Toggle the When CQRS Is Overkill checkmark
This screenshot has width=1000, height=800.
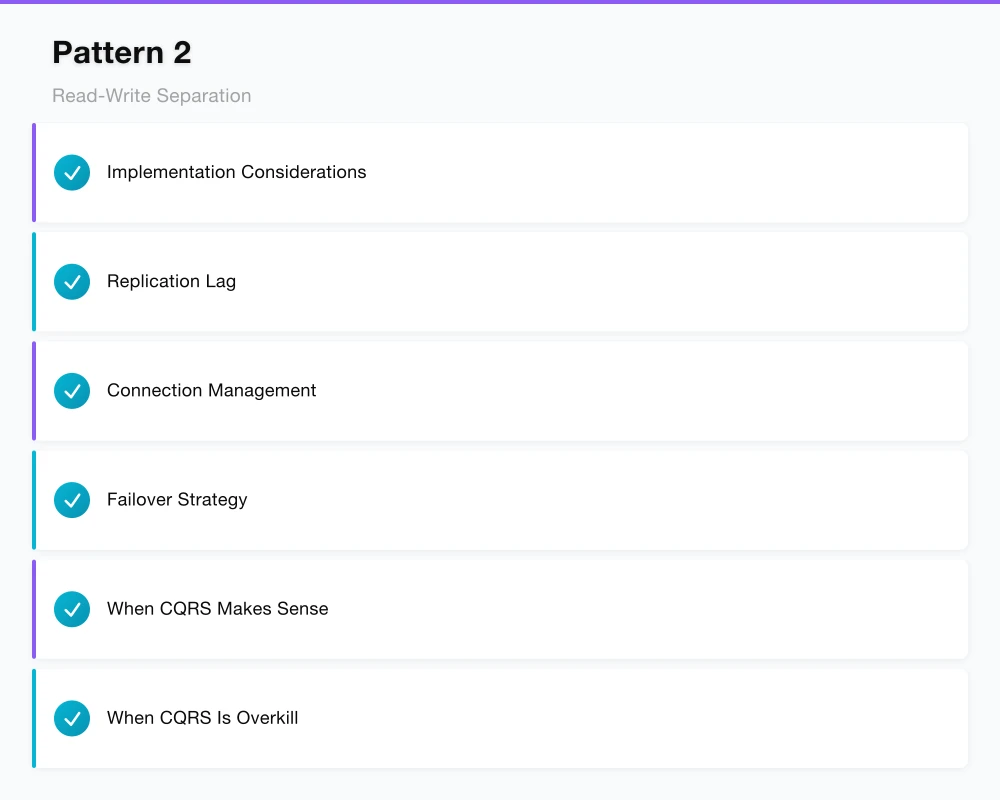tap(72, 718)
